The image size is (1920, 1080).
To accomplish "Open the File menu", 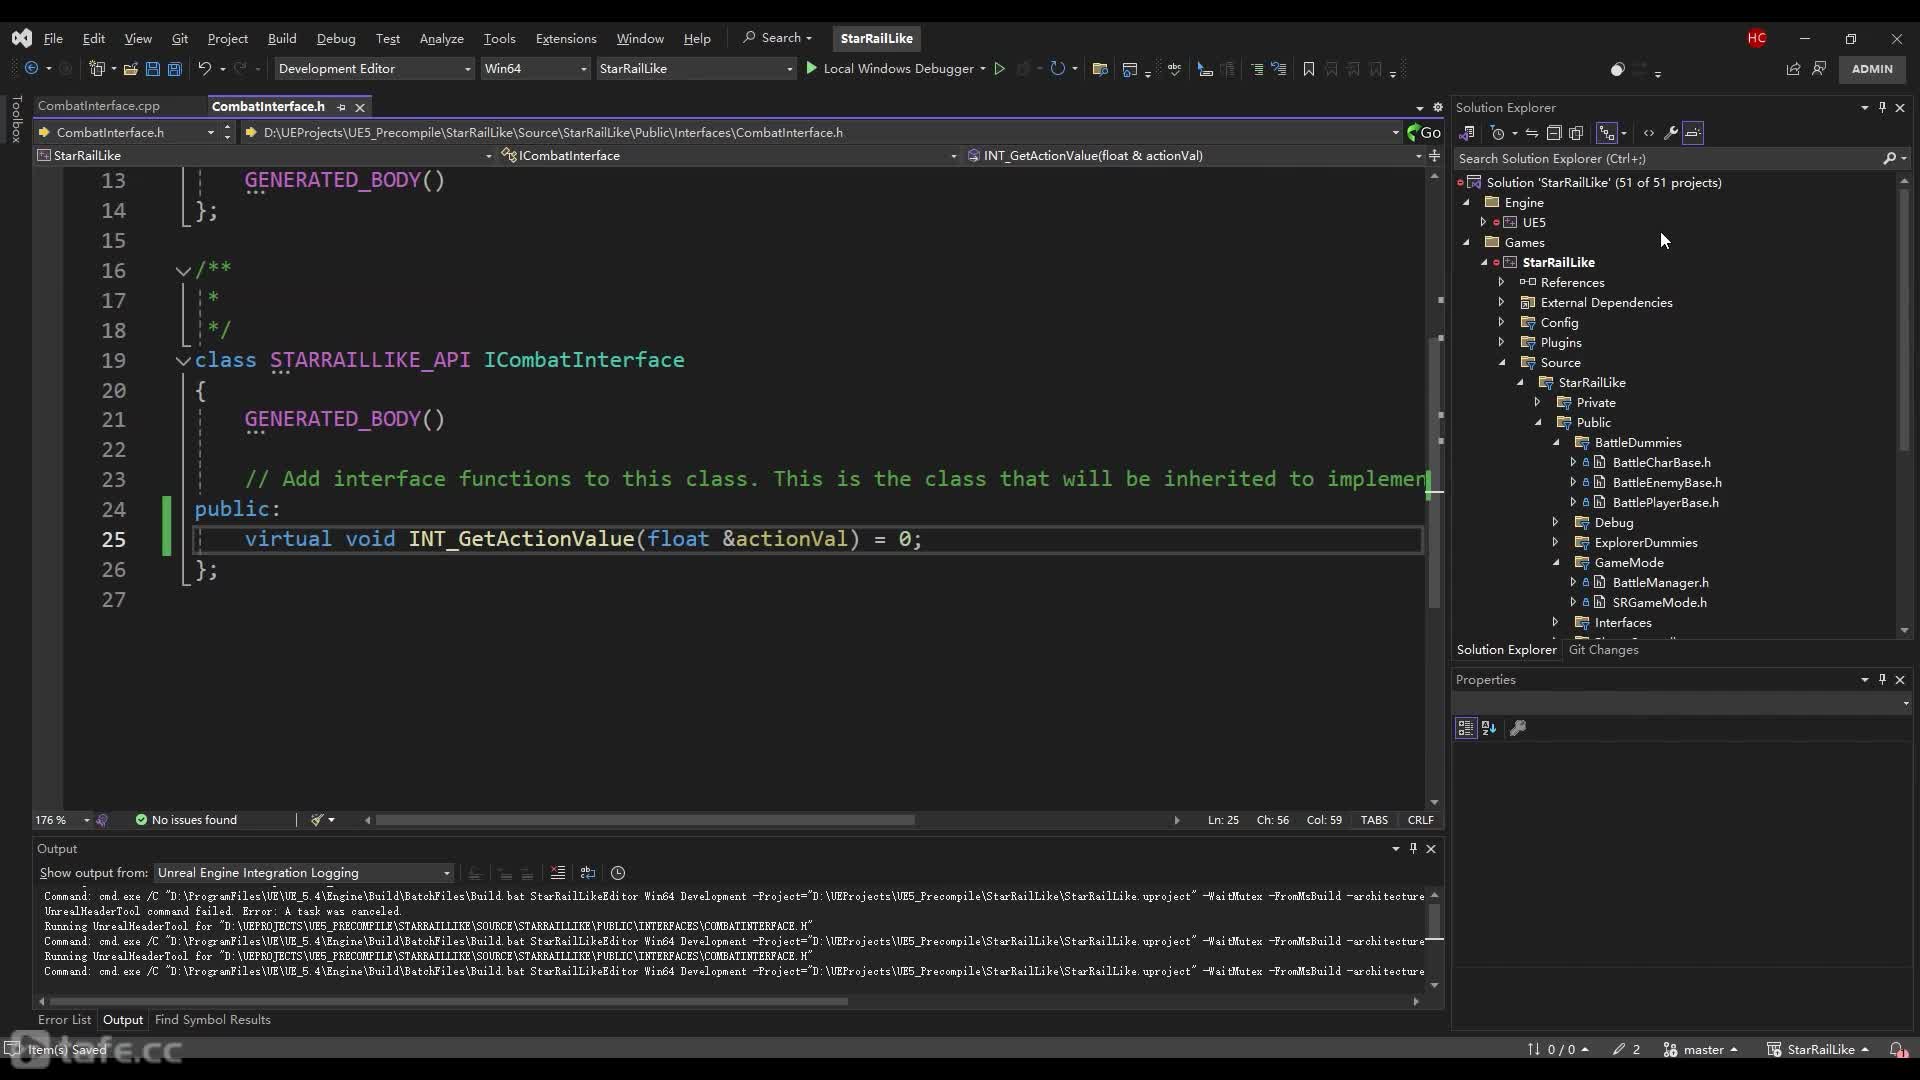I will click(x=53, y=38).
